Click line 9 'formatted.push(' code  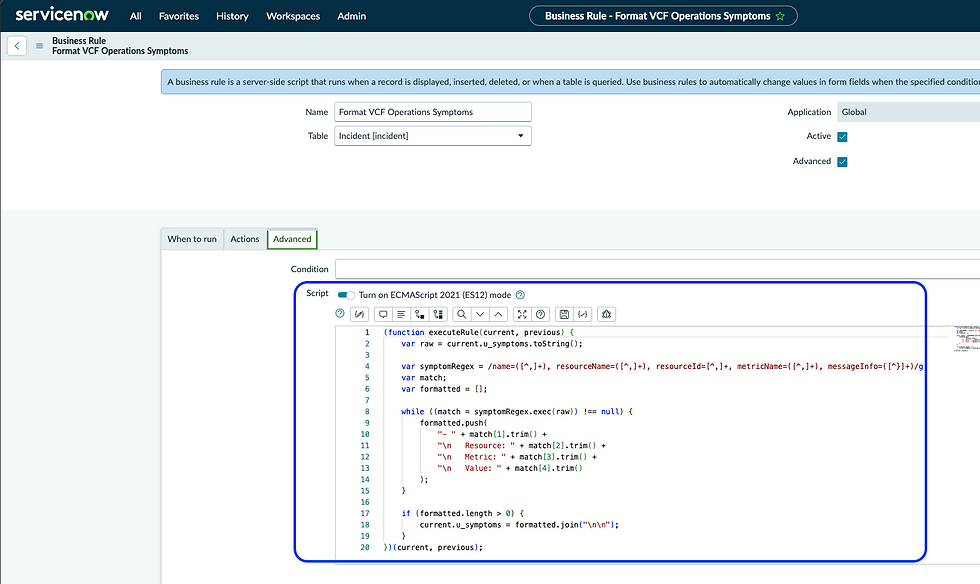point(453,423)
